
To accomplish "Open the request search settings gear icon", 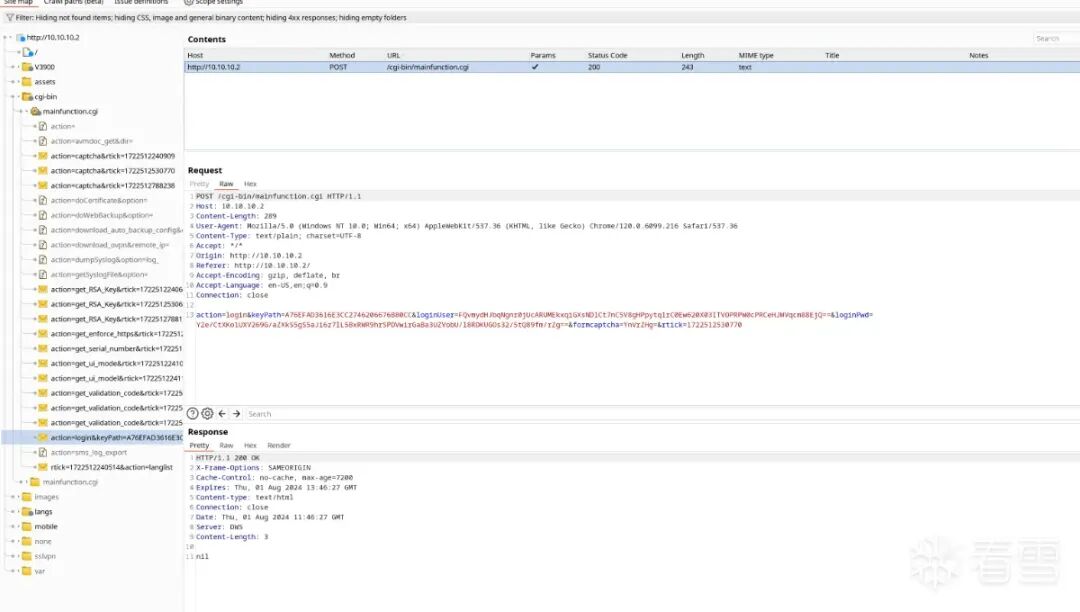I will tap(207, 414).
